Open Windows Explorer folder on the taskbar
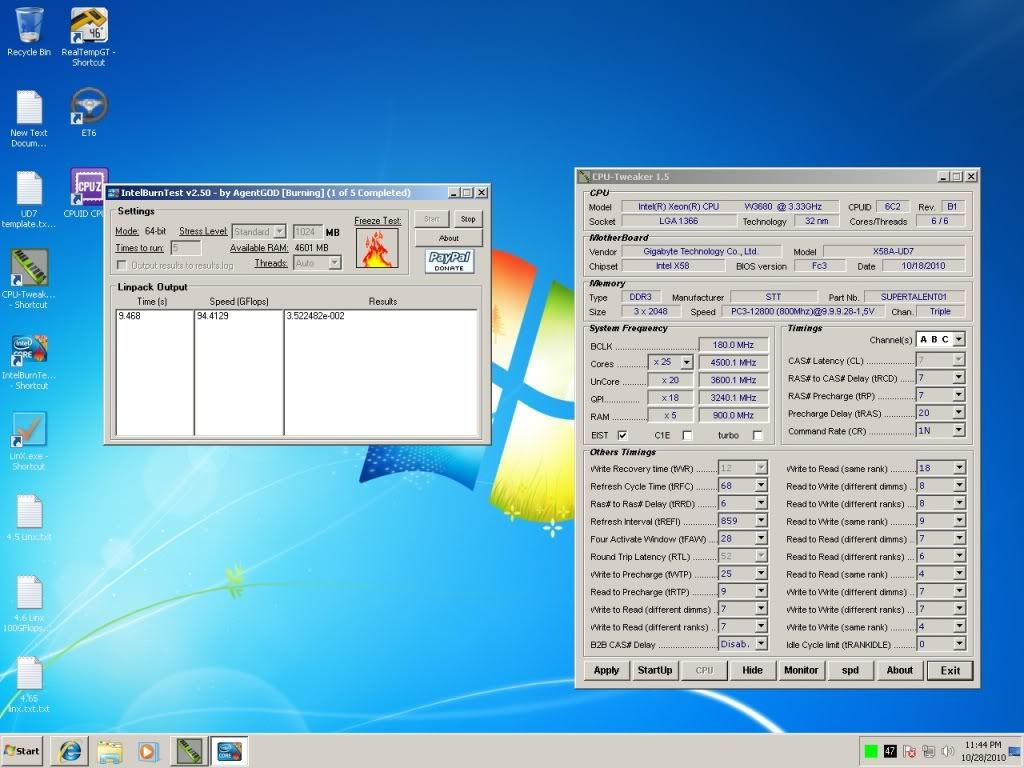The height and width of the screenshot is (768, 1024). tap(109, 751)
